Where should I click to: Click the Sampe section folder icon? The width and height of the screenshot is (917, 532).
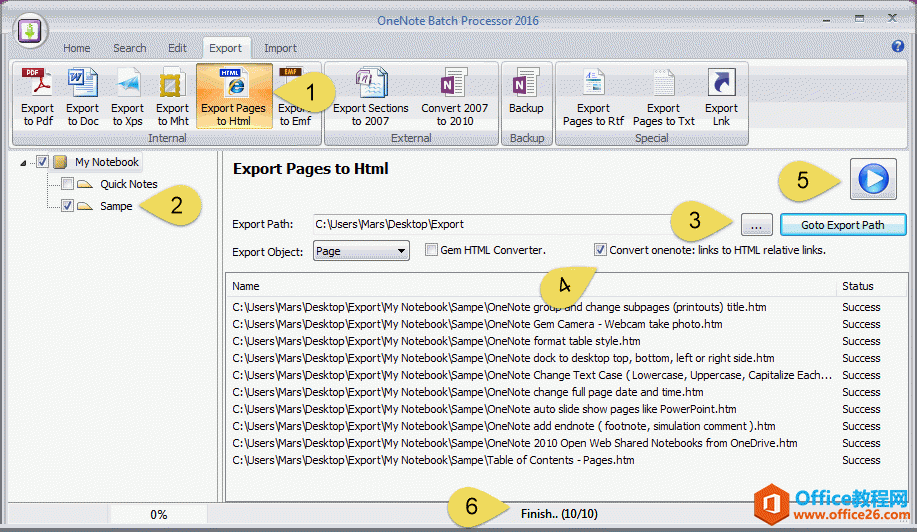[85, 206]
